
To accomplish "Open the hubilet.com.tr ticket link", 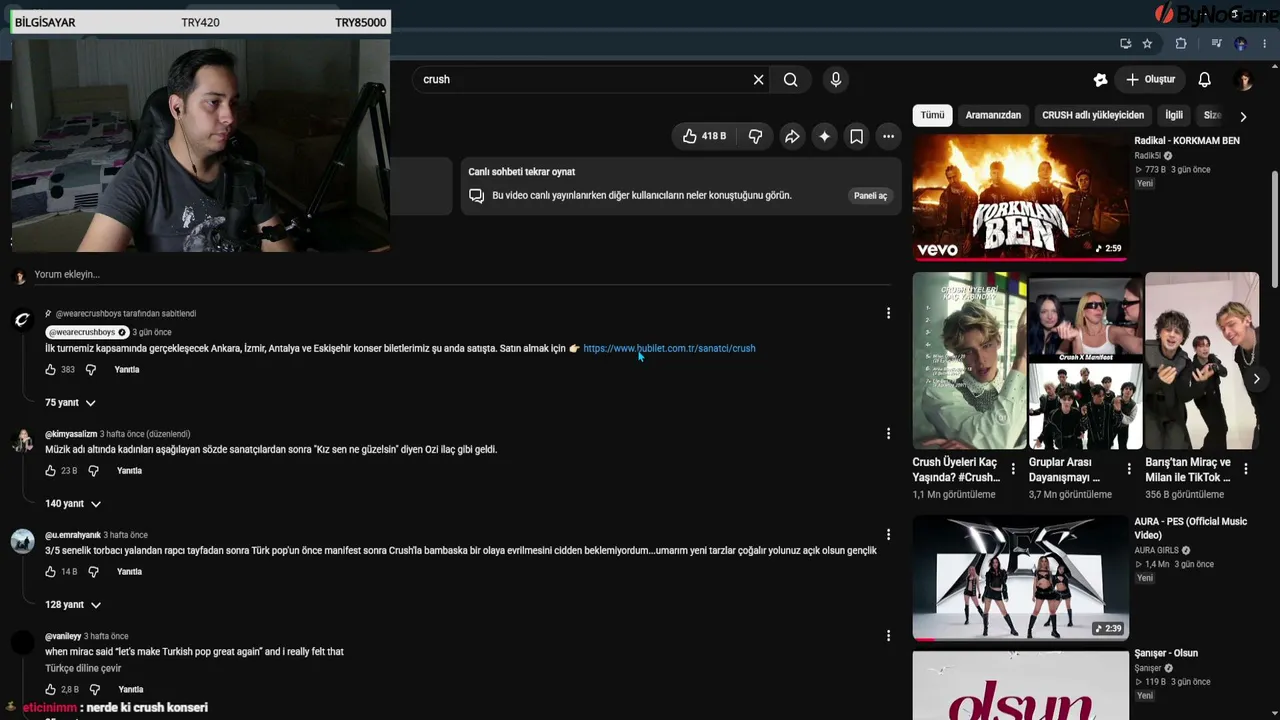I will 669,349.
